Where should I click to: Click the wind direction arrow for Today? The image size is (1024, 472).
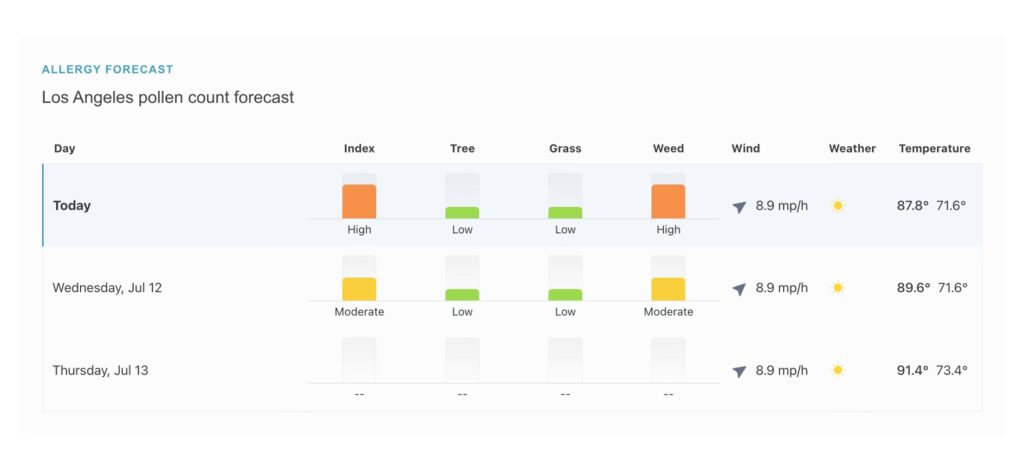pos(739,207)
